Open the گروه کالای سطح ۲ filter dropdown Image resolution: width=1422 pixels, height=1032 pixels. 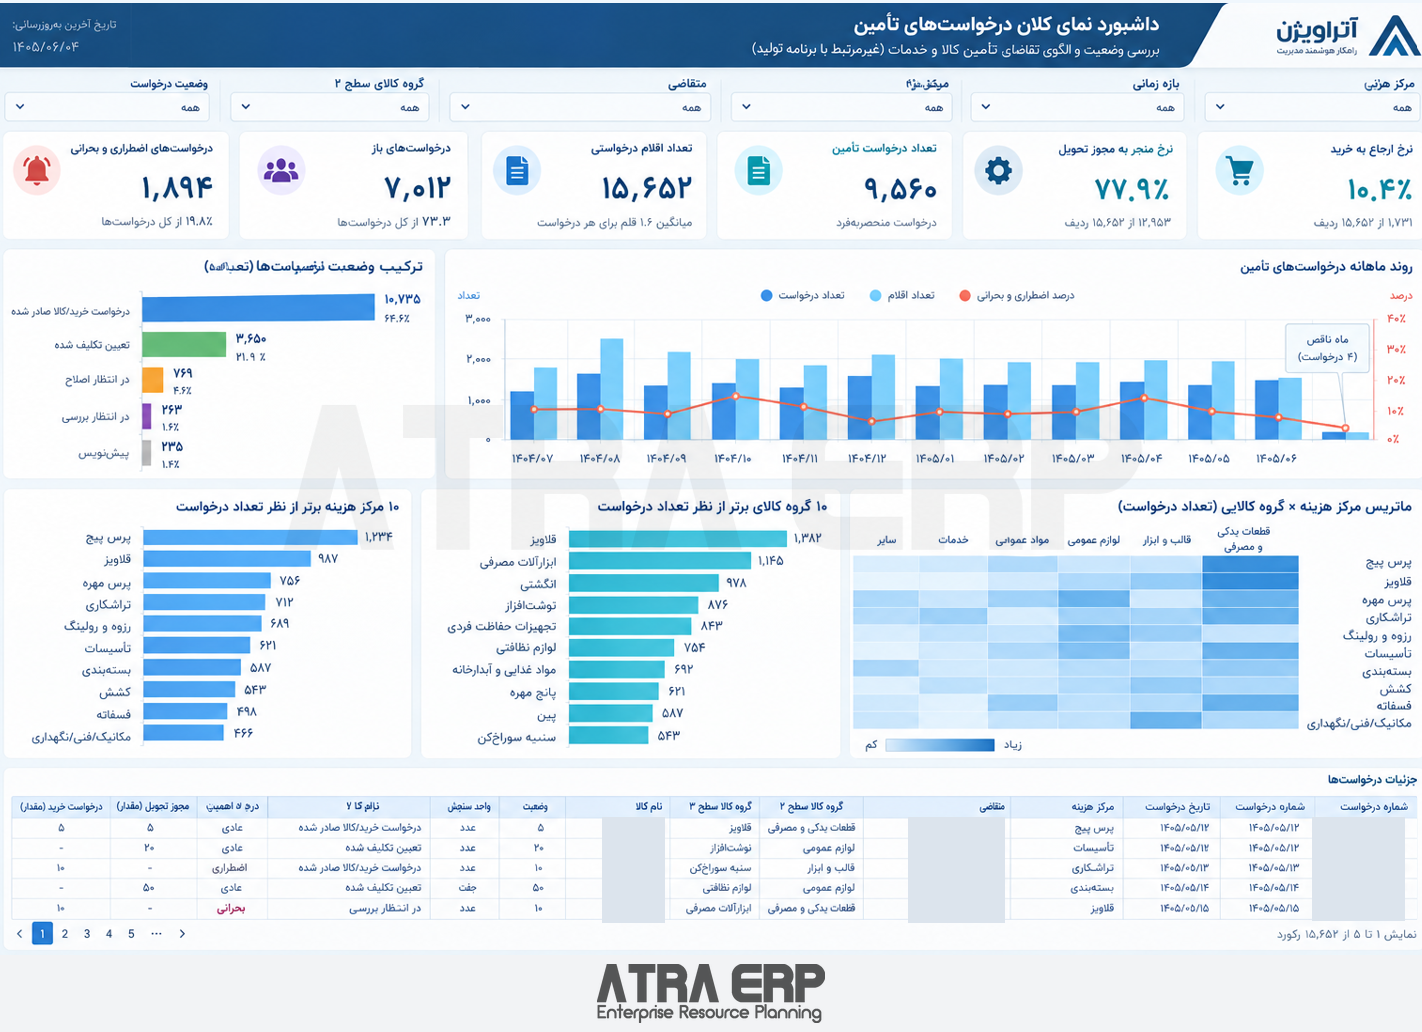pyautogui.click(x=329, y=107)
